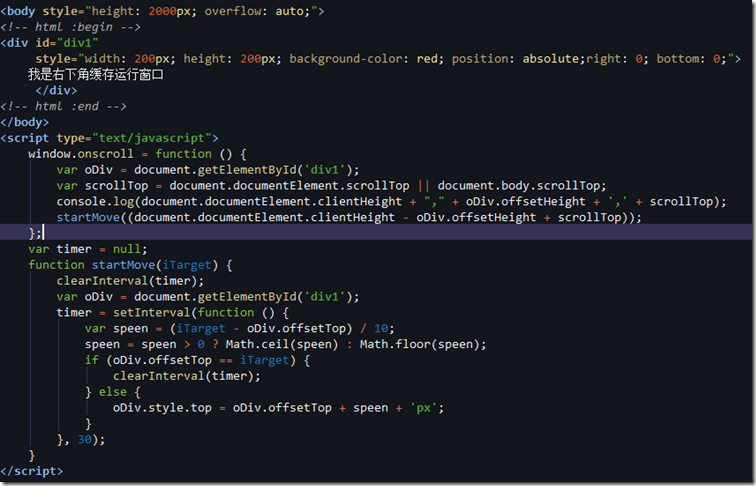Click the closing </div> tag

click(x=56, y=91)
